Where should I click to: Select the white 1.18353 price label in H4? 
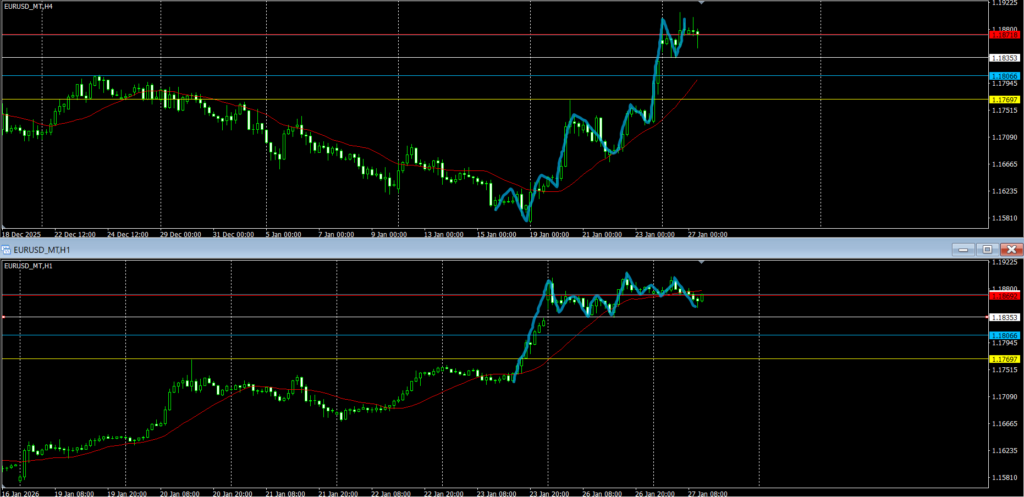click(1004, 58)
